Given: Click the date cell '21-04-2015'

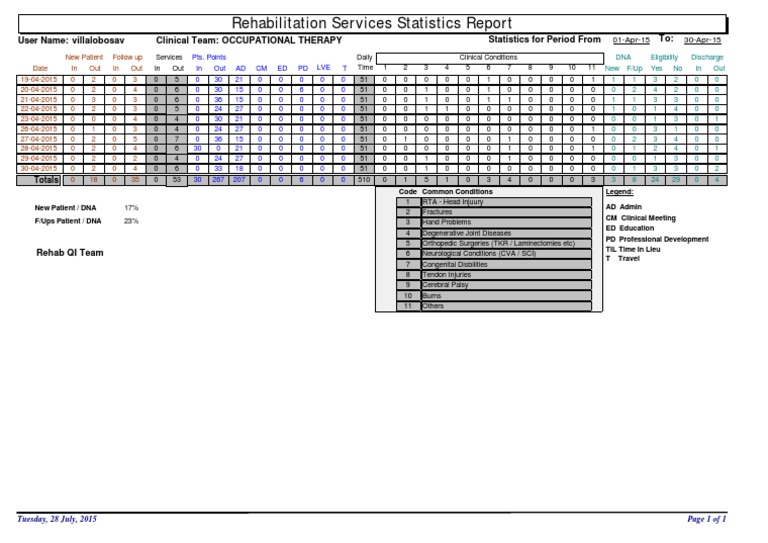Looking at the screenshot, I should (x=39, y=99).
